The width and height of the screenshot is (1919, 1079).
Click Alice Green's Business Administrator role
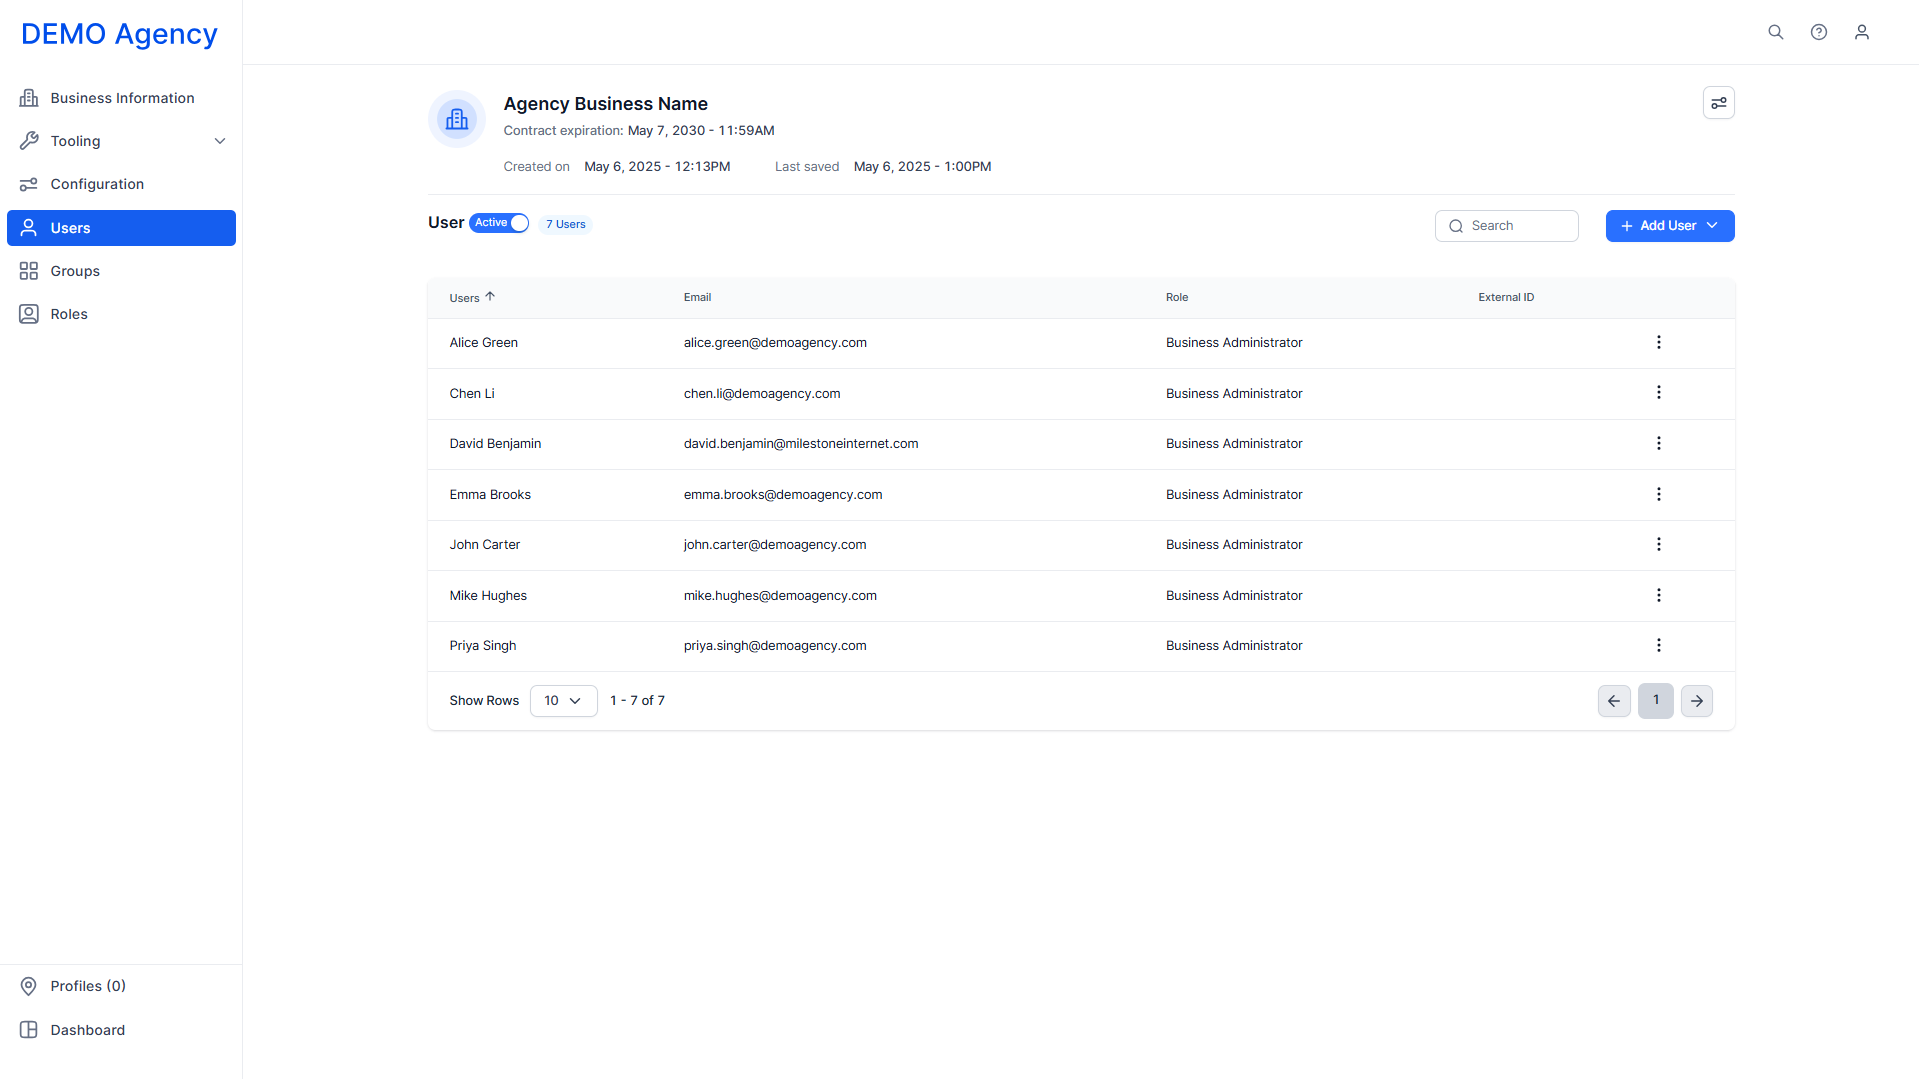click(x=1234, y=342)
